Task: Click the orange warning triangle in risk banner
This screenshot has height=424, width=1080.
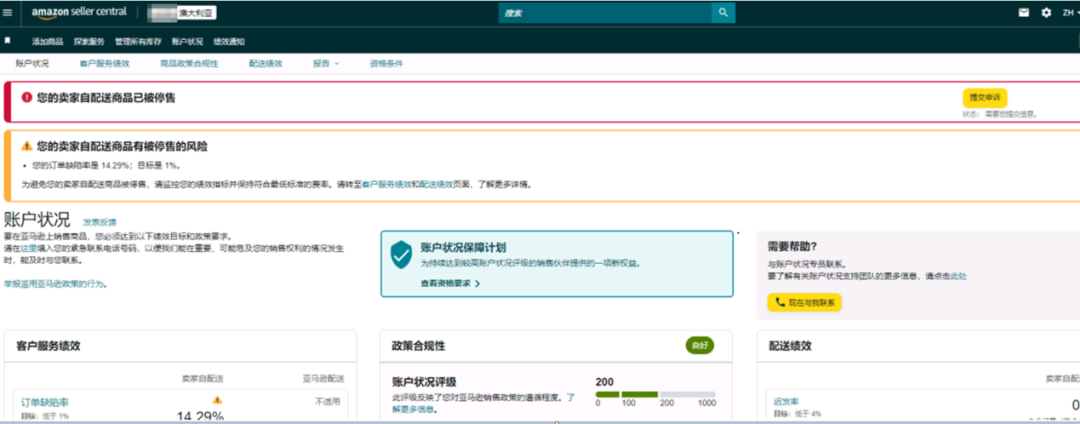Action: tap(27, 146)
